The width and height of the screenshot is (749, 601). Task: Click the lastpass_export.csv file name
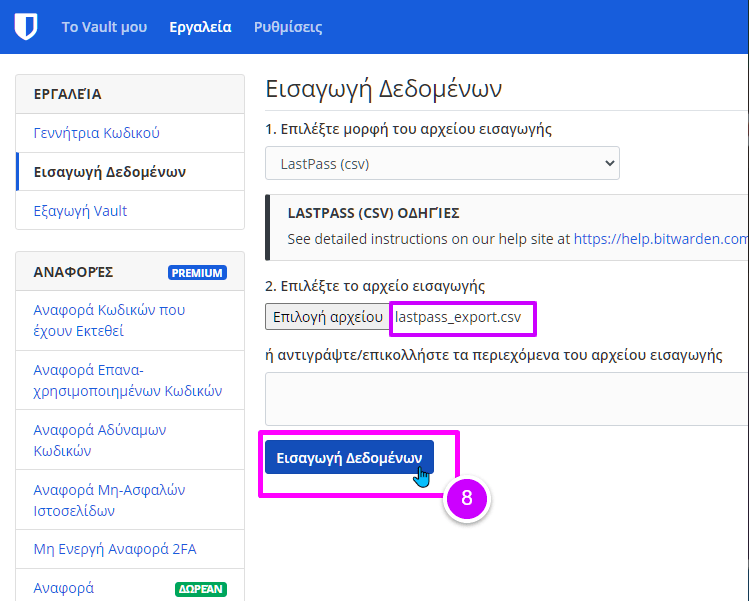click(458, 317)
